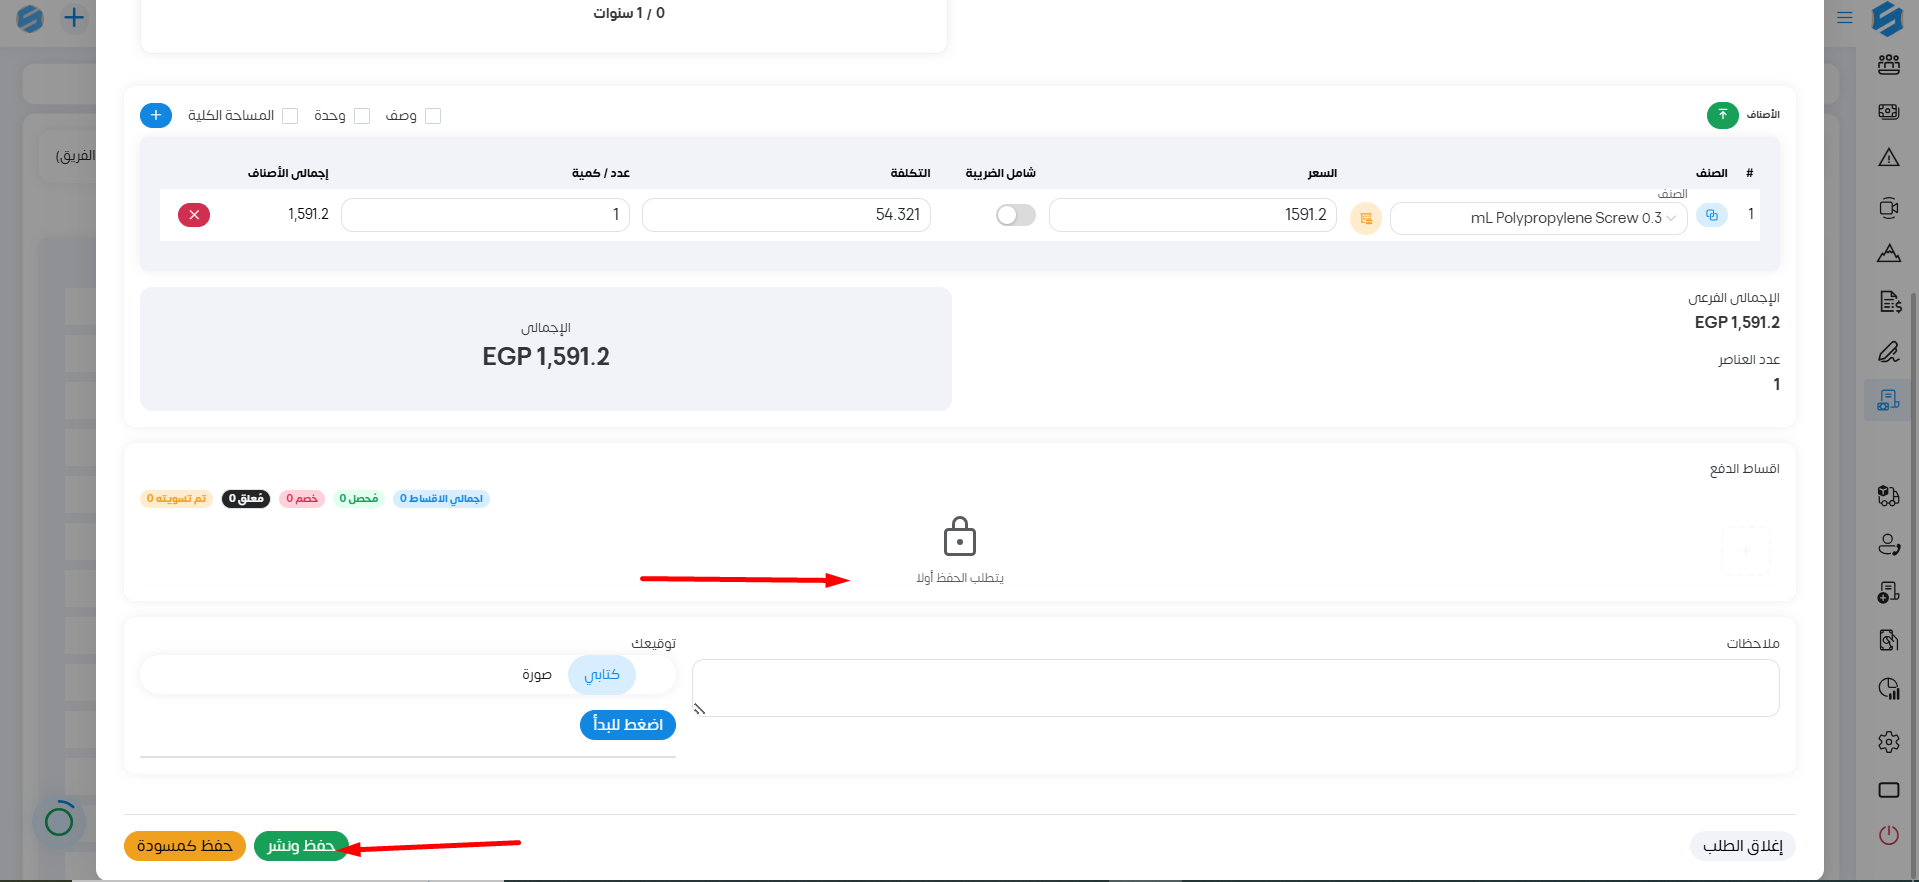
Task: Open the Polypropylene Screw item dropdown
Action: coord(1538,218)
